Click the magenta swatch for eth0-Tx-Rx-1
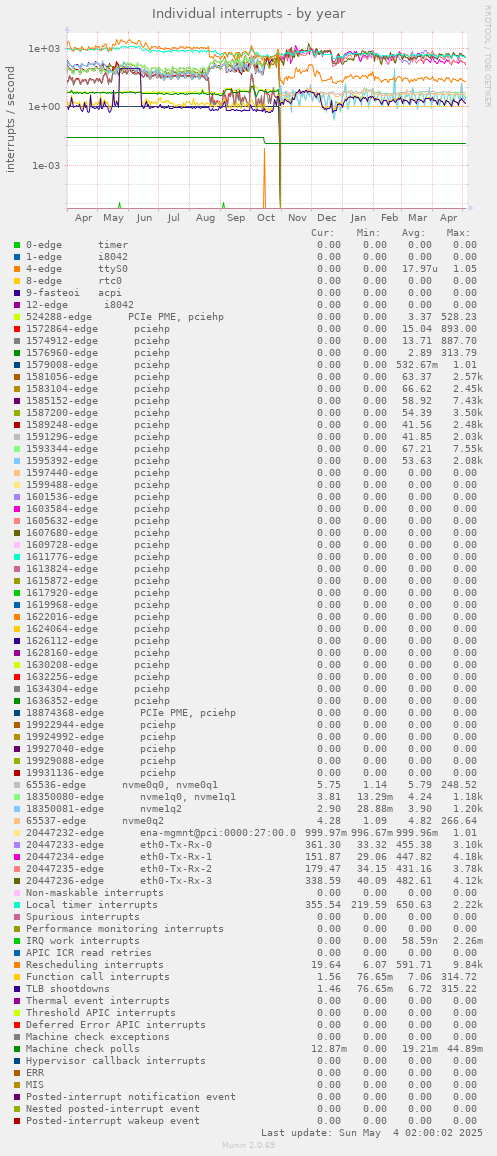 point(17,857)
